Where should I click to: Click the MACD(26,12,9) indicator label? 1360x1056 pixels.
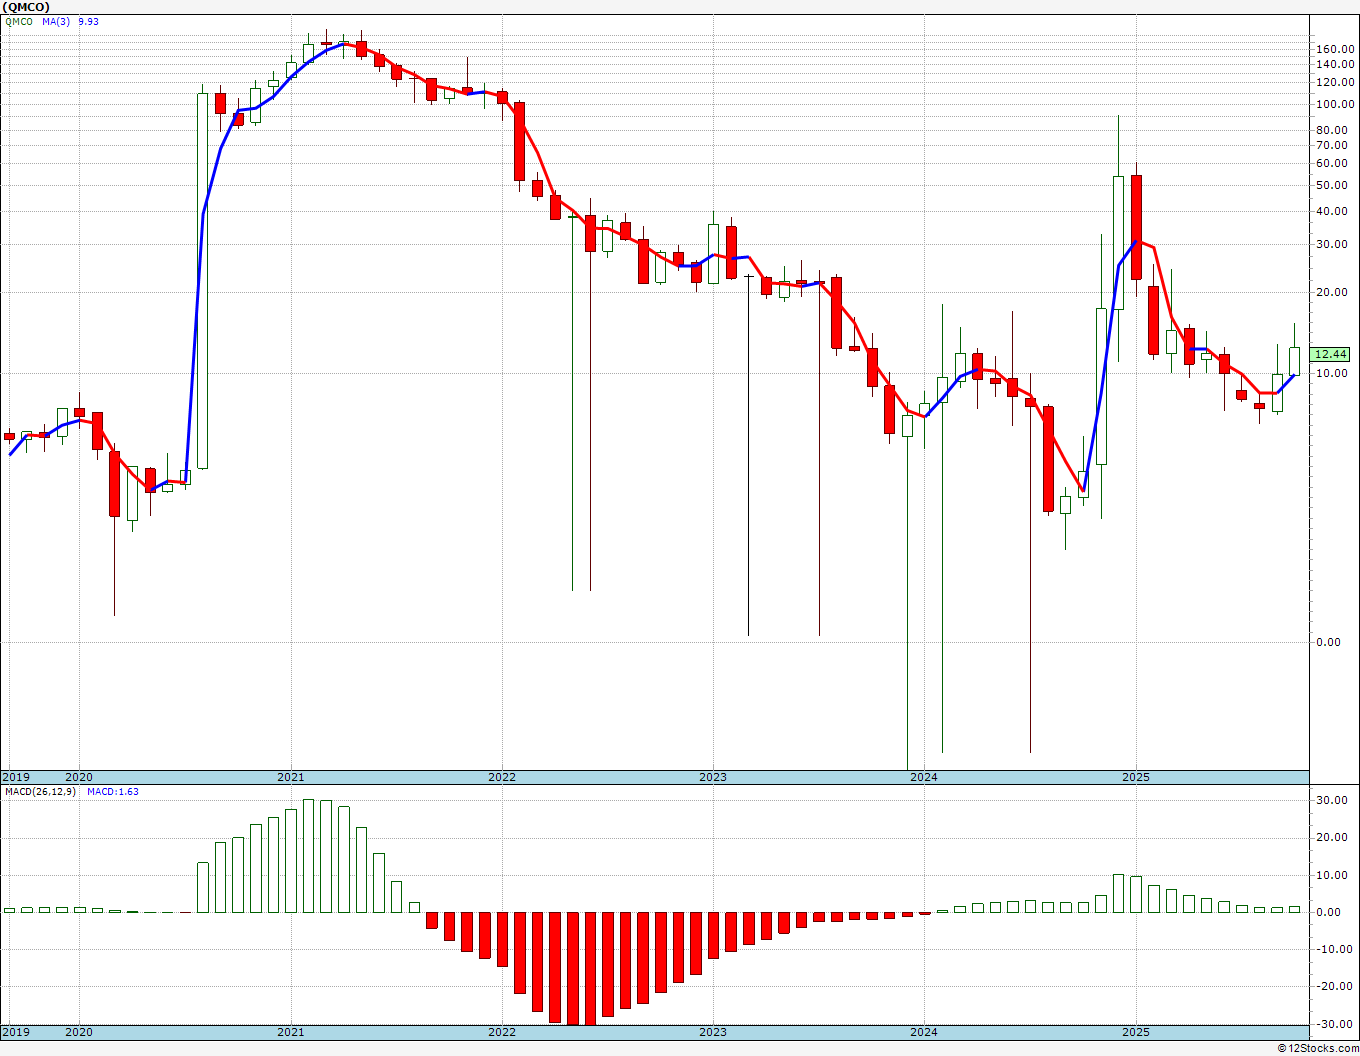tap(41, 791)
